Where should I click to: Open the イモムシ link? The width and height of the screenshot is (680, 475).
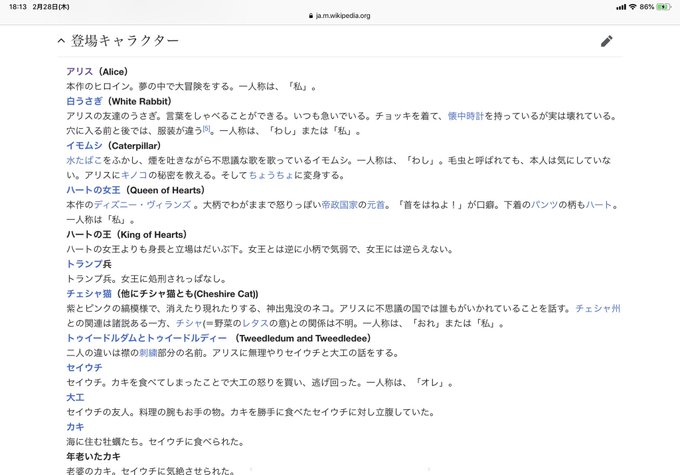(85, 145)
